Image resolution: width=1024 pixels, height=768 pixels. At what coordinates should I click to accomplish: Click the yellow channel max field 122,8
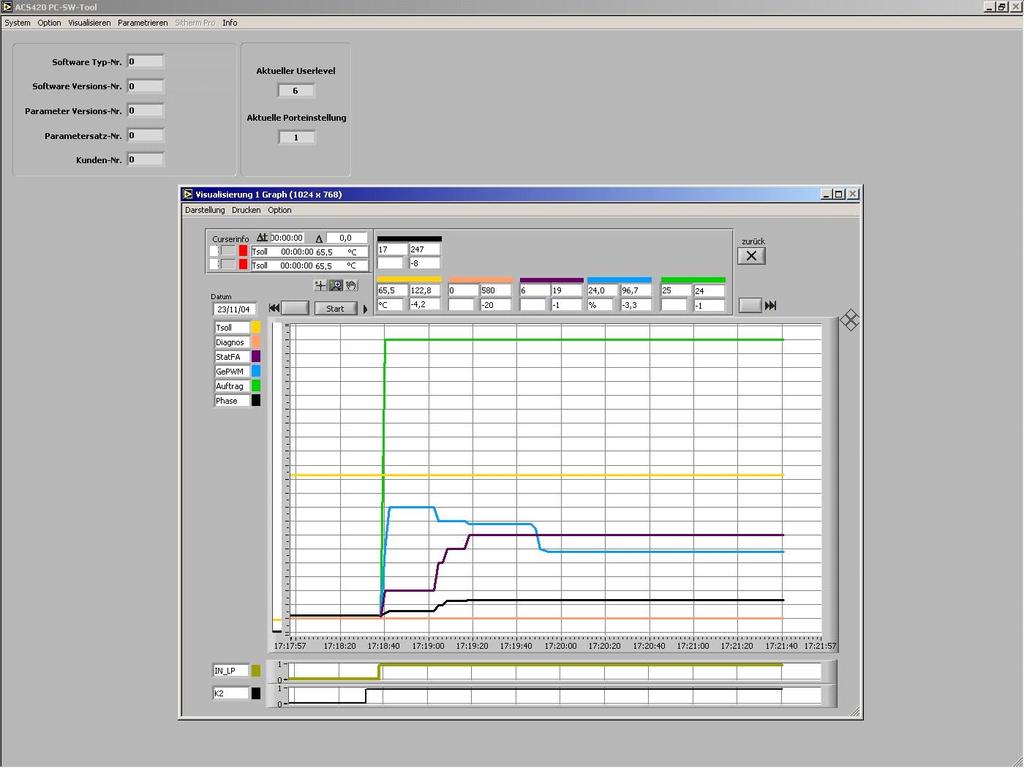[424, 291]
